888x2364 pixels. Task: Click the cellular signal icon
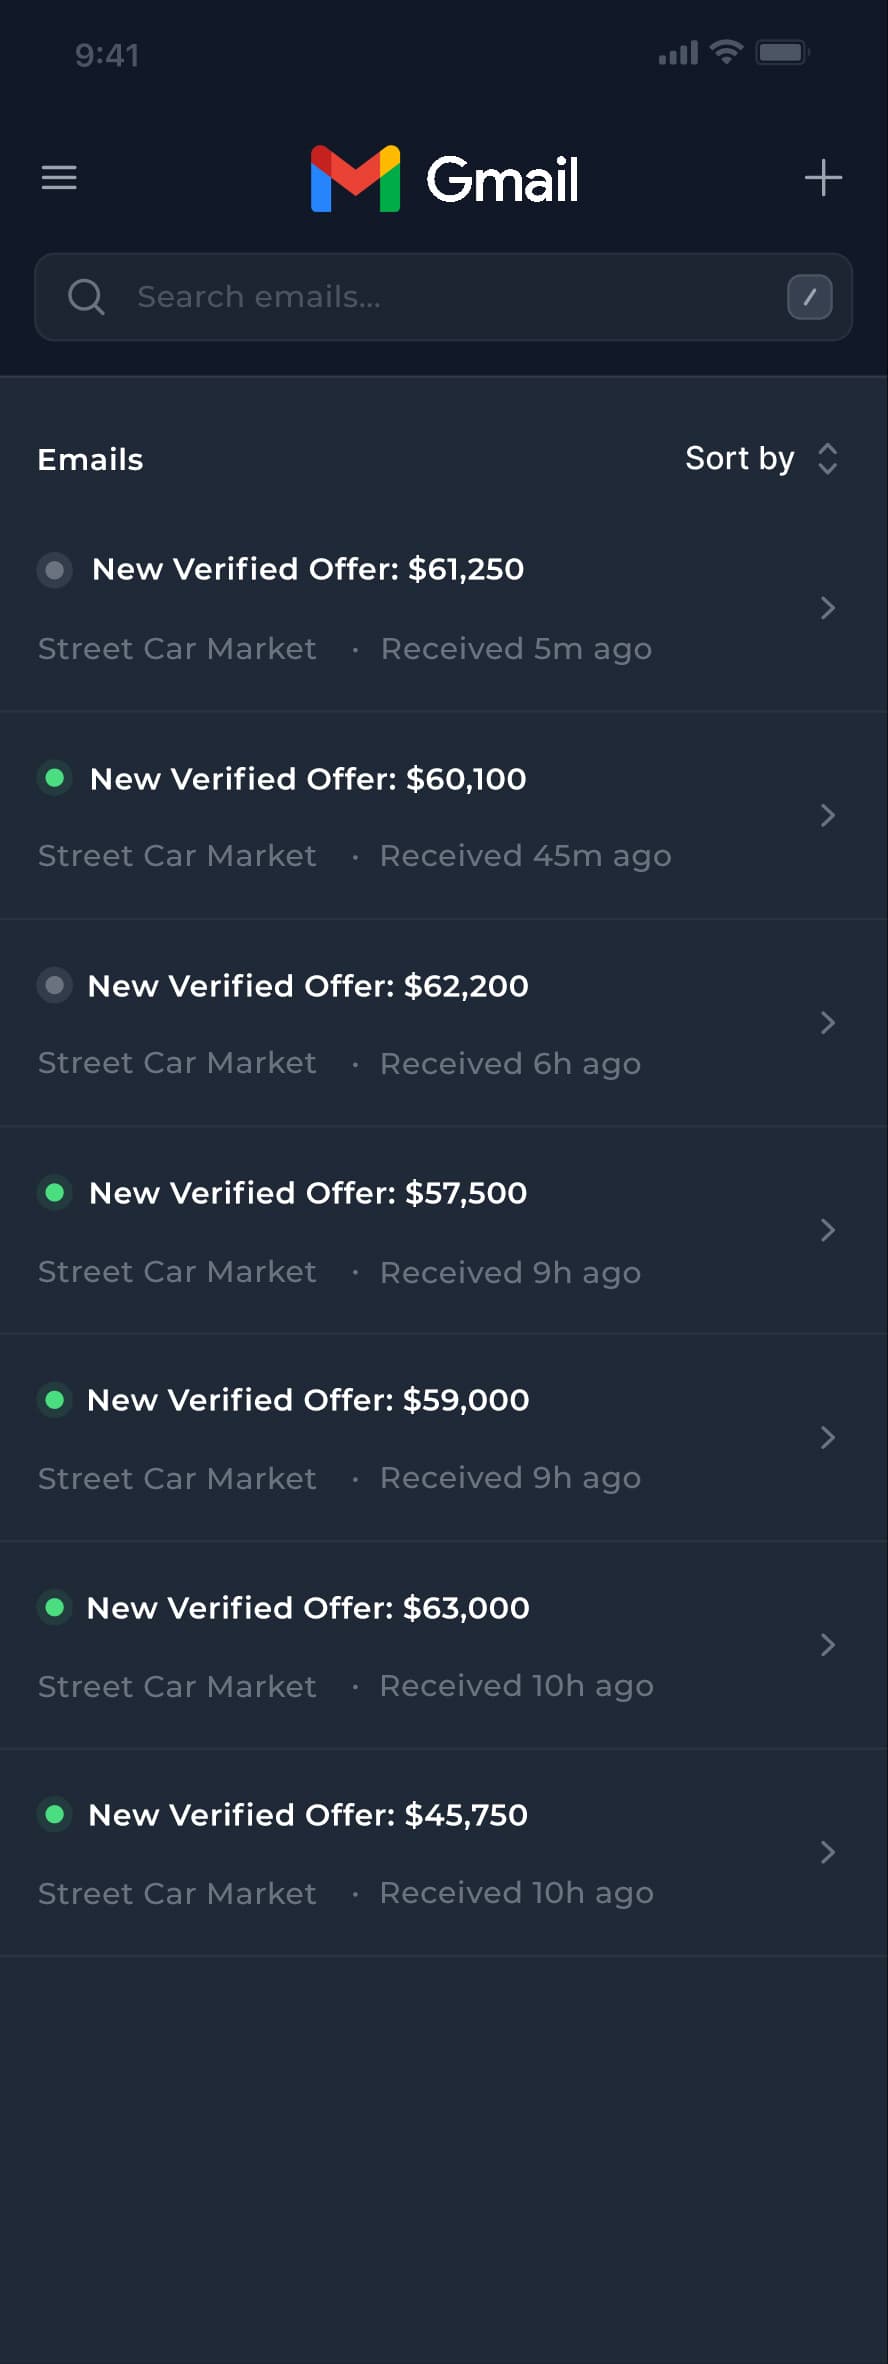tap(678, 54)
